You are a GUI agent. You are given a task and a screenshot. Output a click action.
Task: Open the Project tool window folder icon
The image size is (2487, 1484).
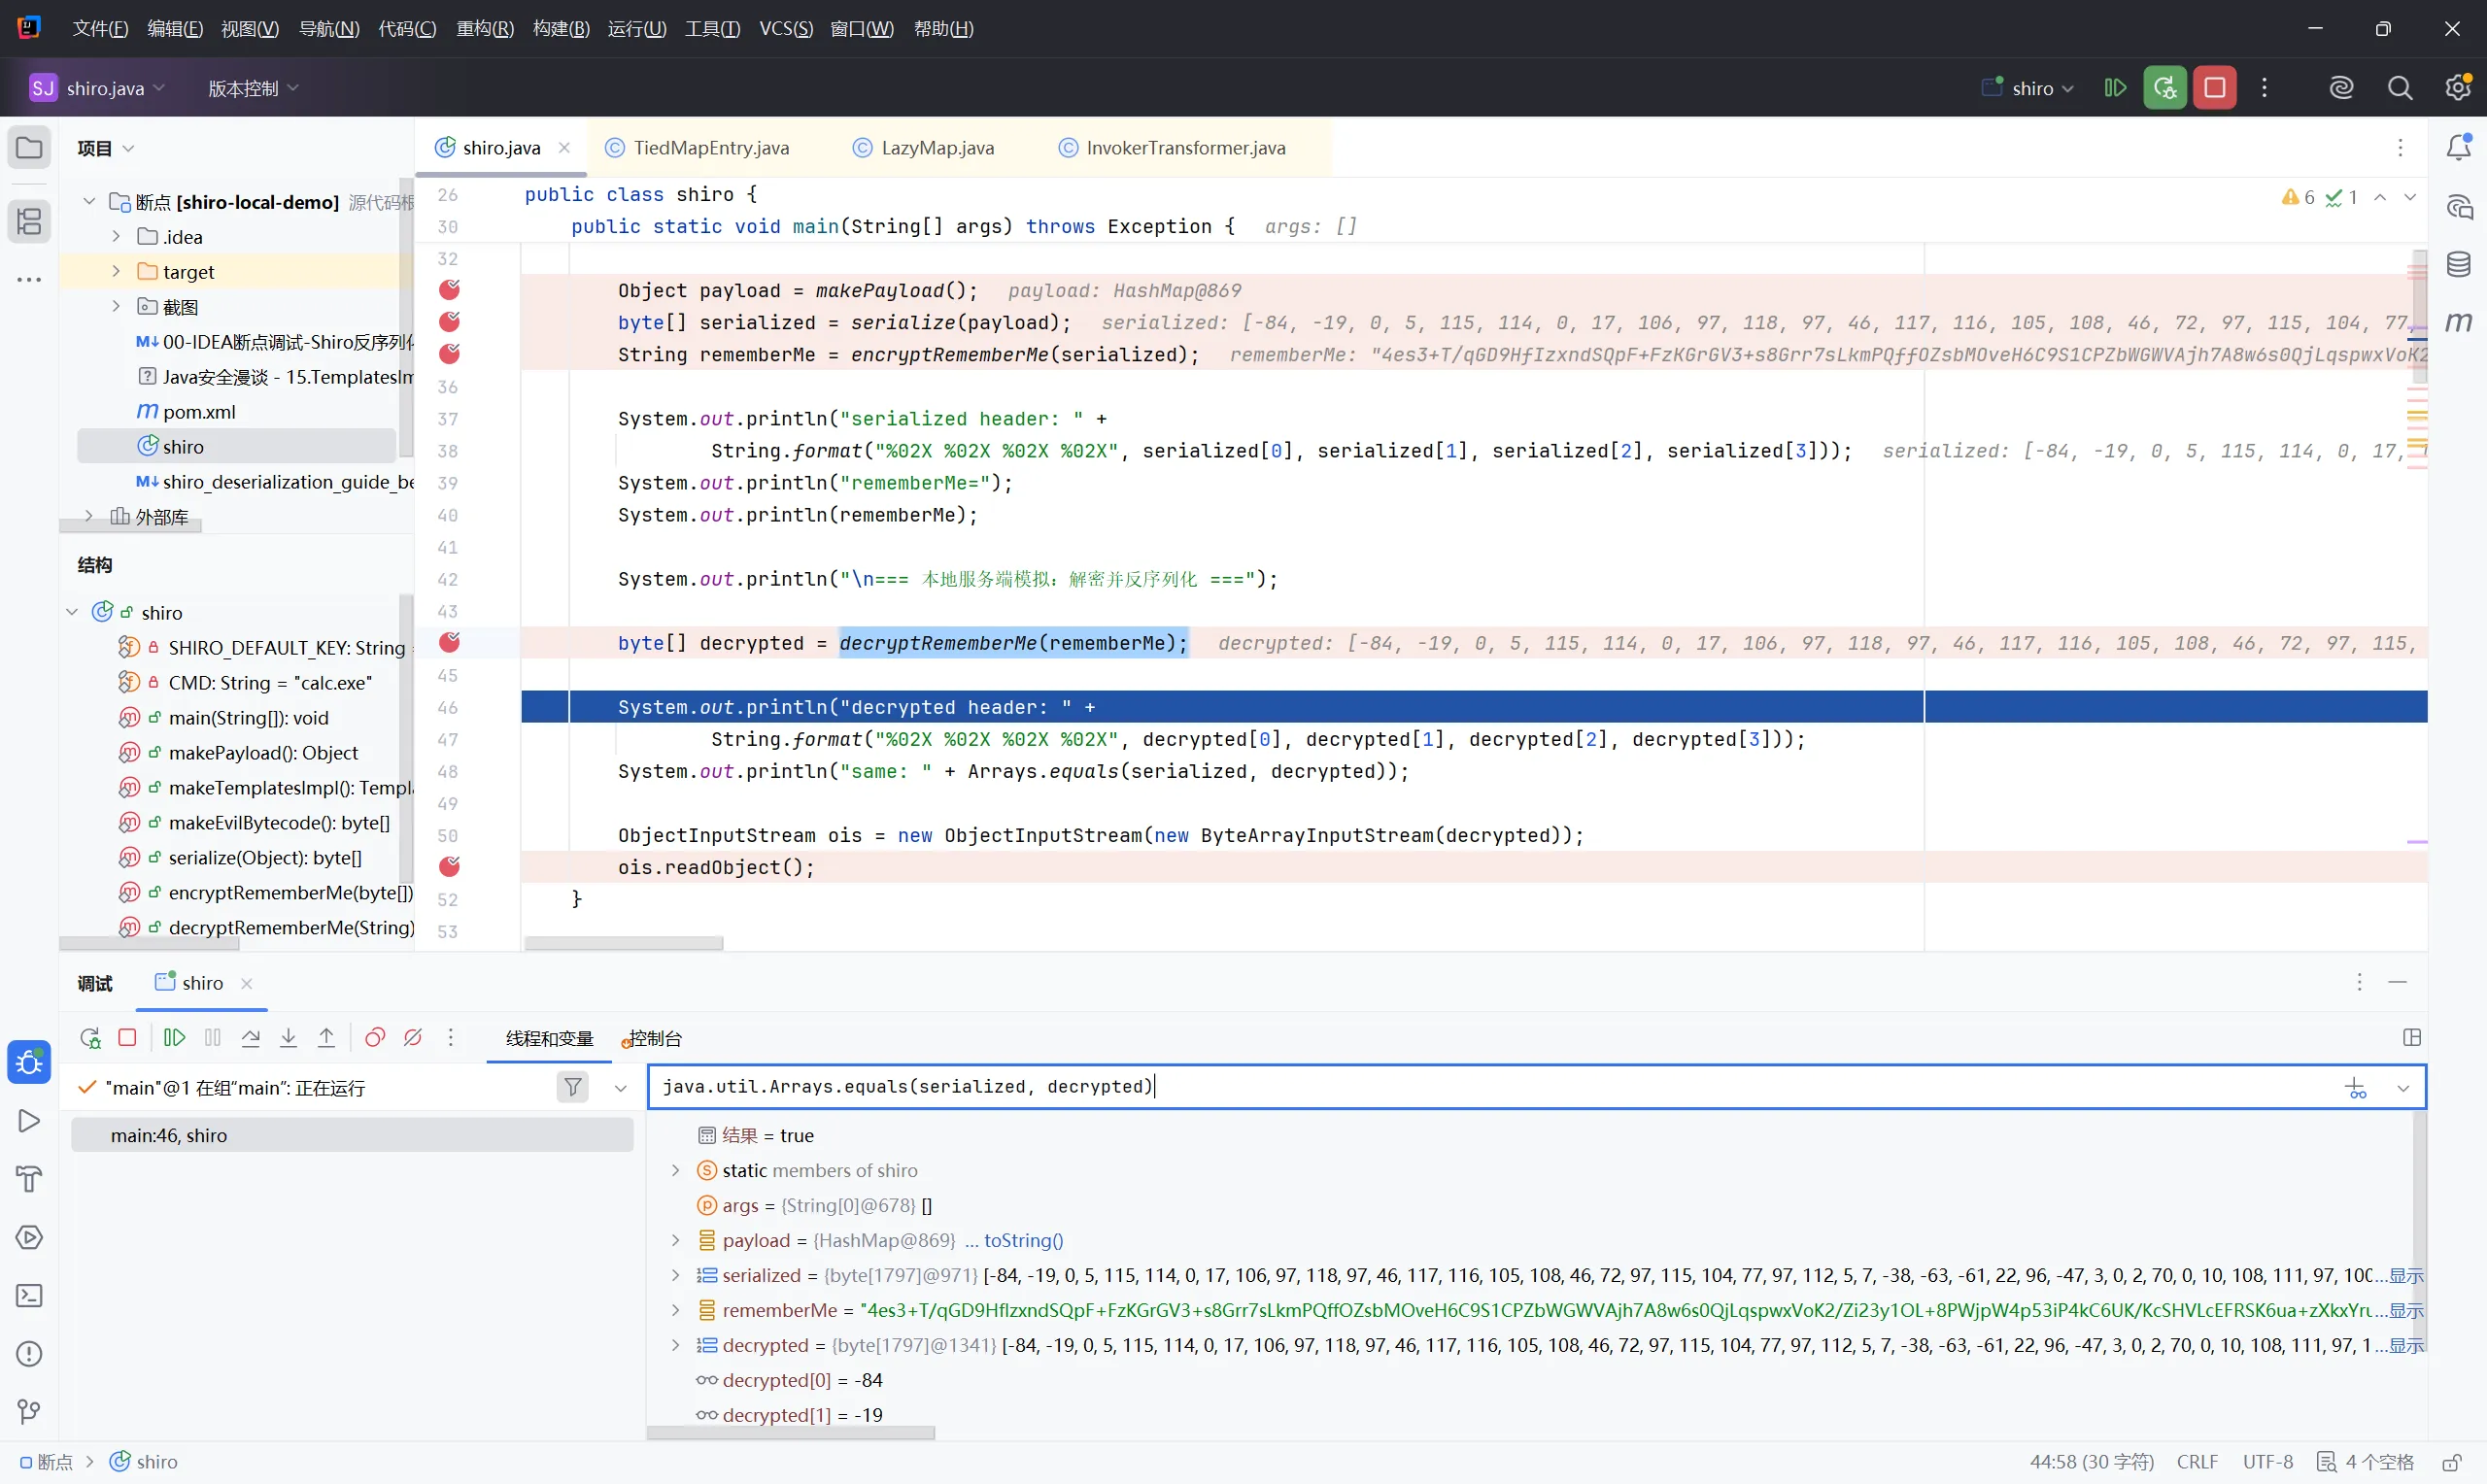(29, 148)
